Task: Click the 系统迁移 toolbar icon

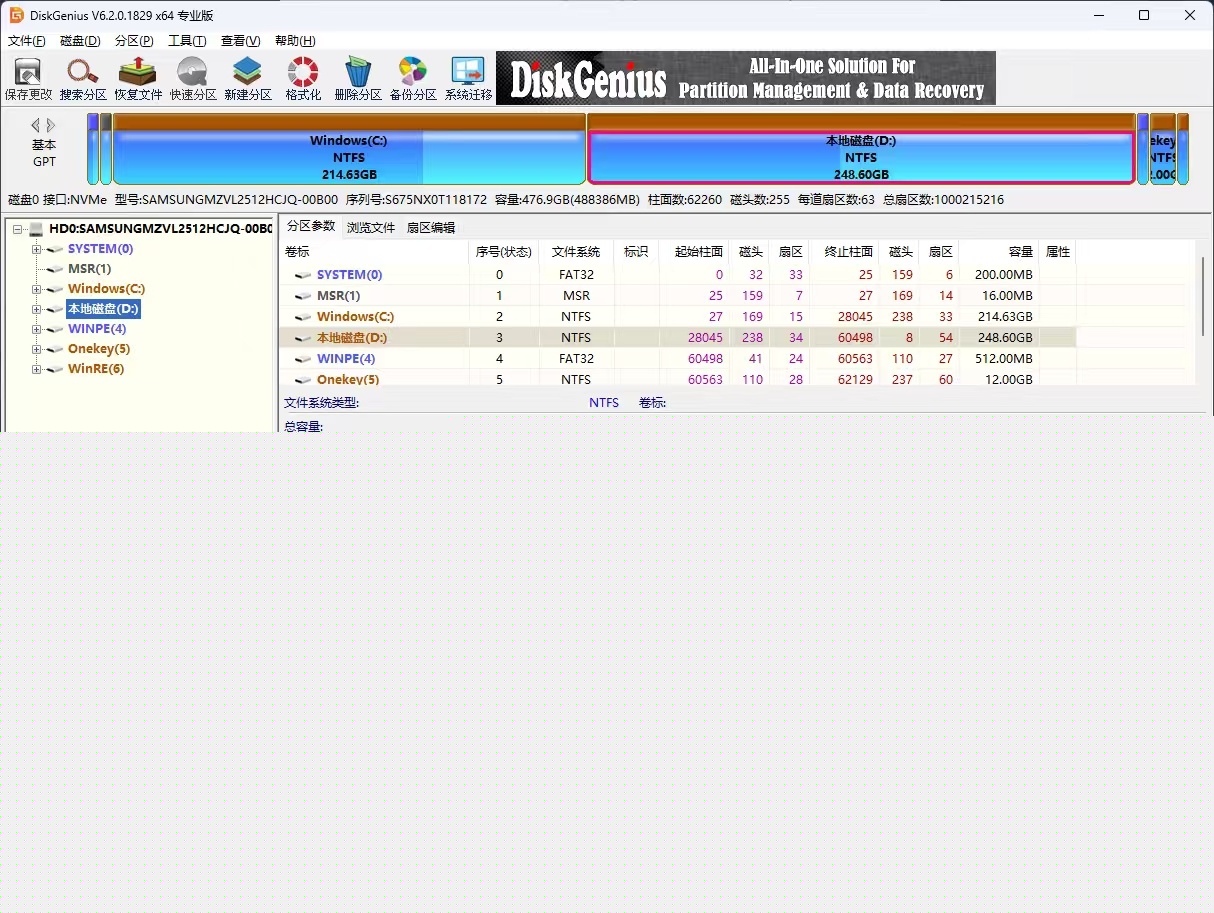Action: [468, 79]
